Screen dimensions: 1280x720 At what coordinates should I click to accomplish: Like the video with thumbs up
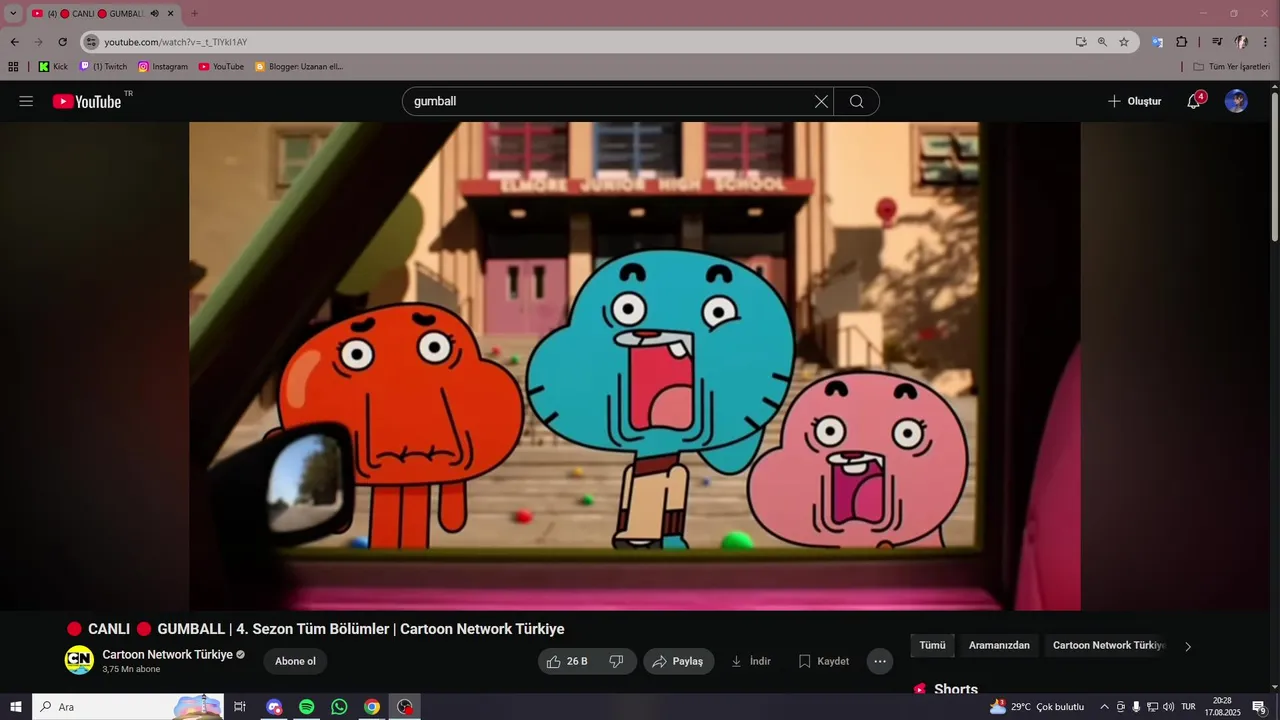click(x=567, y=661)
